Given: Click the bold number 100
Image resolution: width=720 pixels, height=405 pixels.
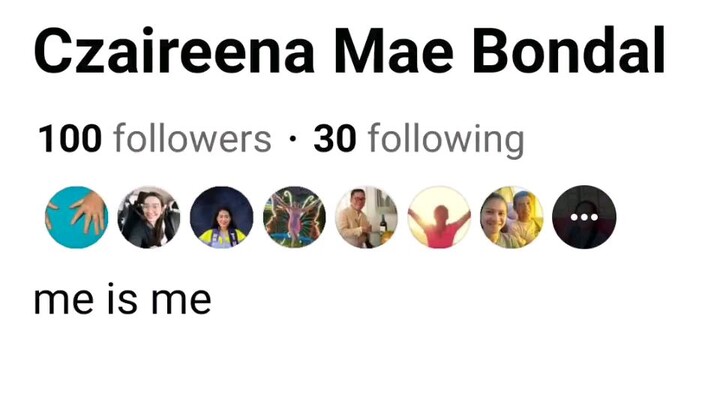Looking at the screenshot, I should tap(70, 139).
